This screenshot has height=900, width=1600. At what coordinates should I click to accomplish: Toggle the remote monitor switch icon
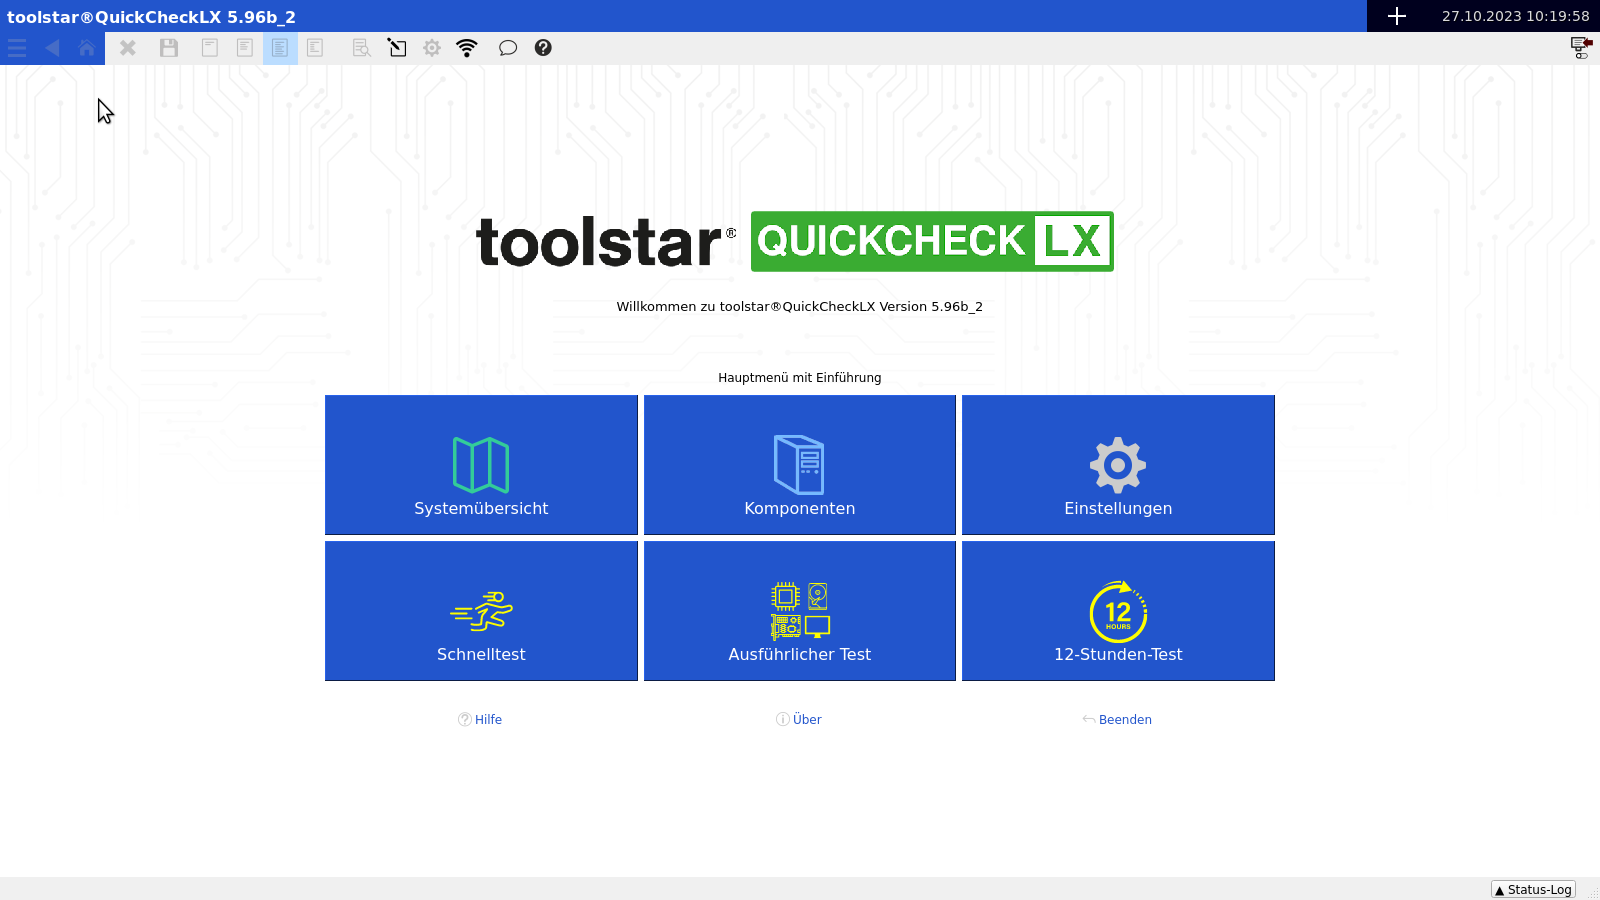tap(1580, 48)
